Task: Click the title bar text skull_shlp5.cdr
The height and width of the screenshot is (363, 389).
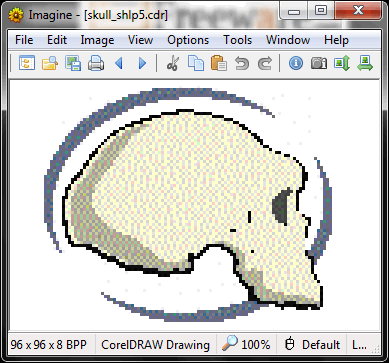Action: point(126,15)
